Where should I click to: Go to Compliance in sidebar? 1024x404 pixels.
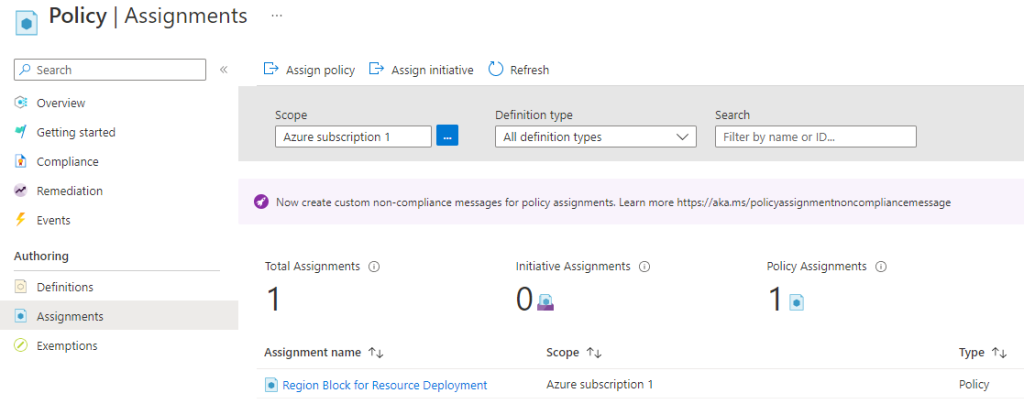coord(67,162)
